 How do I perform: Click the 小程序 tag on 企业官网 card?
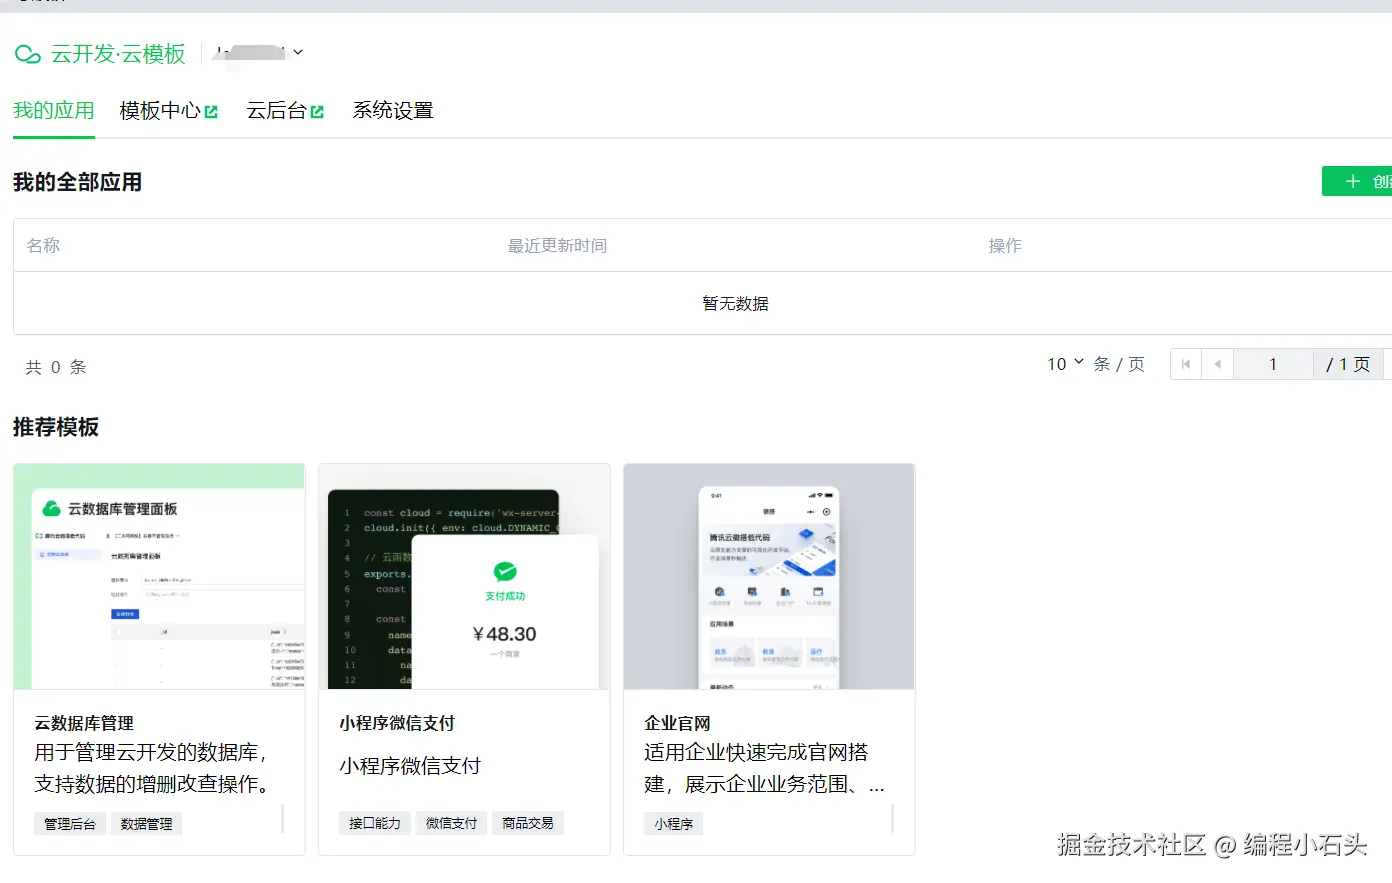click(x=674, y=824)
